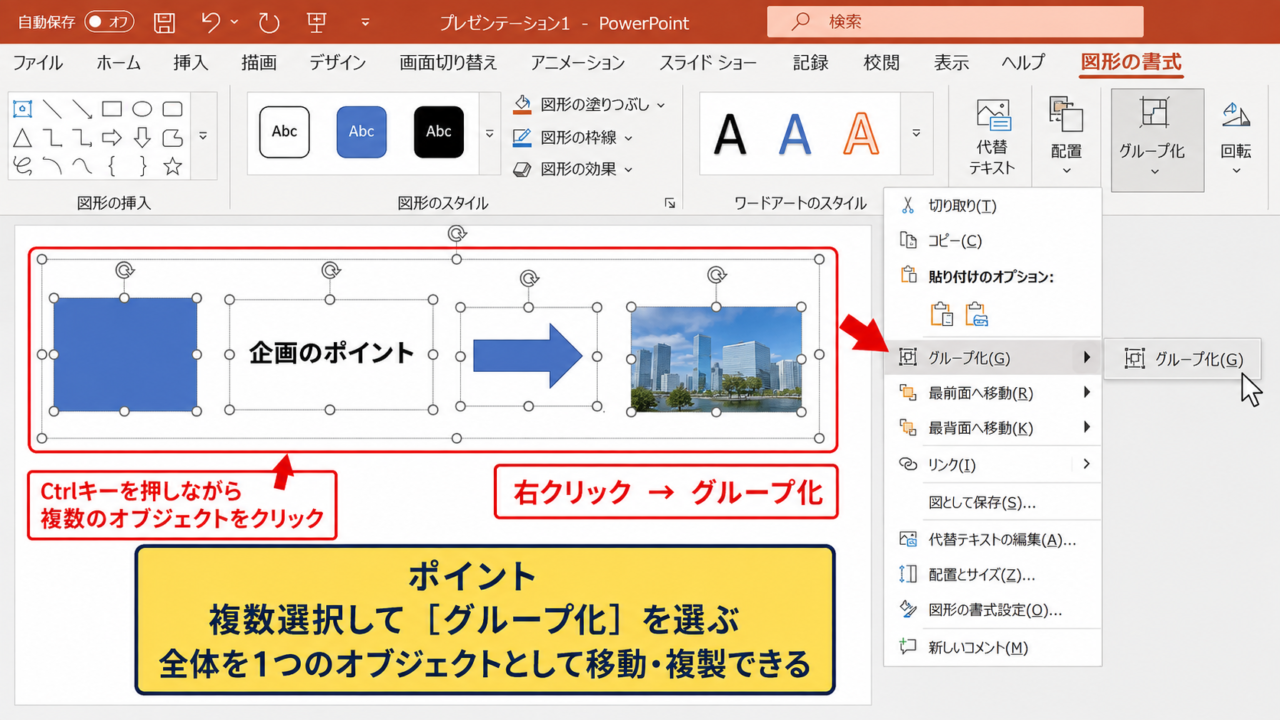Open the Quick Access Toolbar customize dropdown
Screen dimensions: 1280x720
pyautogui.click(x=365, y=21)
